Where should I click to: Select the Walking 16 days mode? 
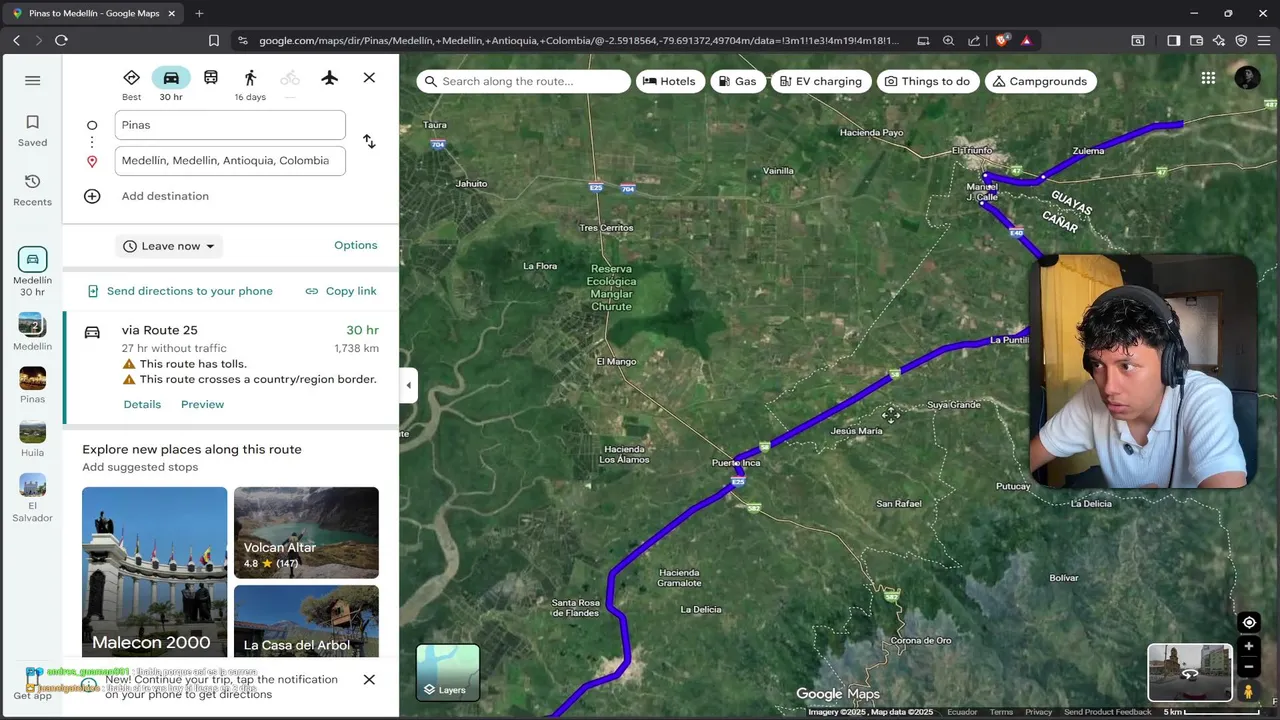250,85
